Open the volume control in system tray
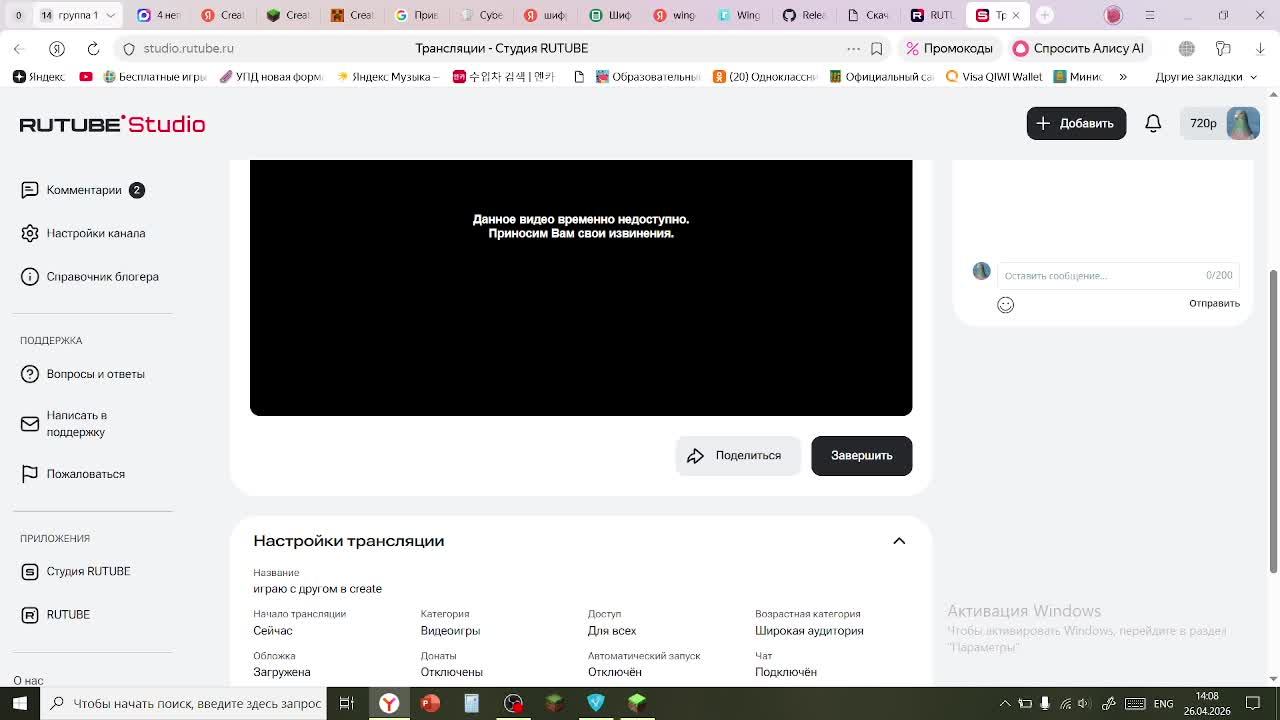 click(1084, 703)
